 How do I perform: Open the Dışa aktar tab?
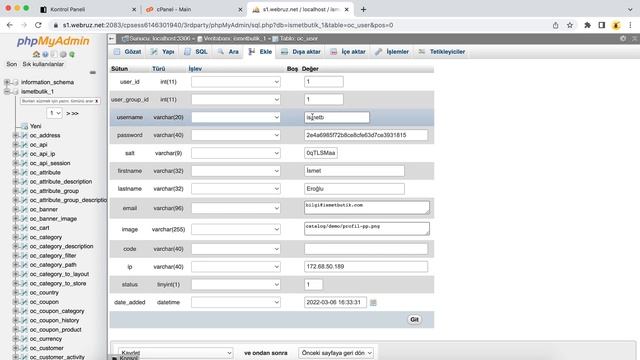click(301, 52)
